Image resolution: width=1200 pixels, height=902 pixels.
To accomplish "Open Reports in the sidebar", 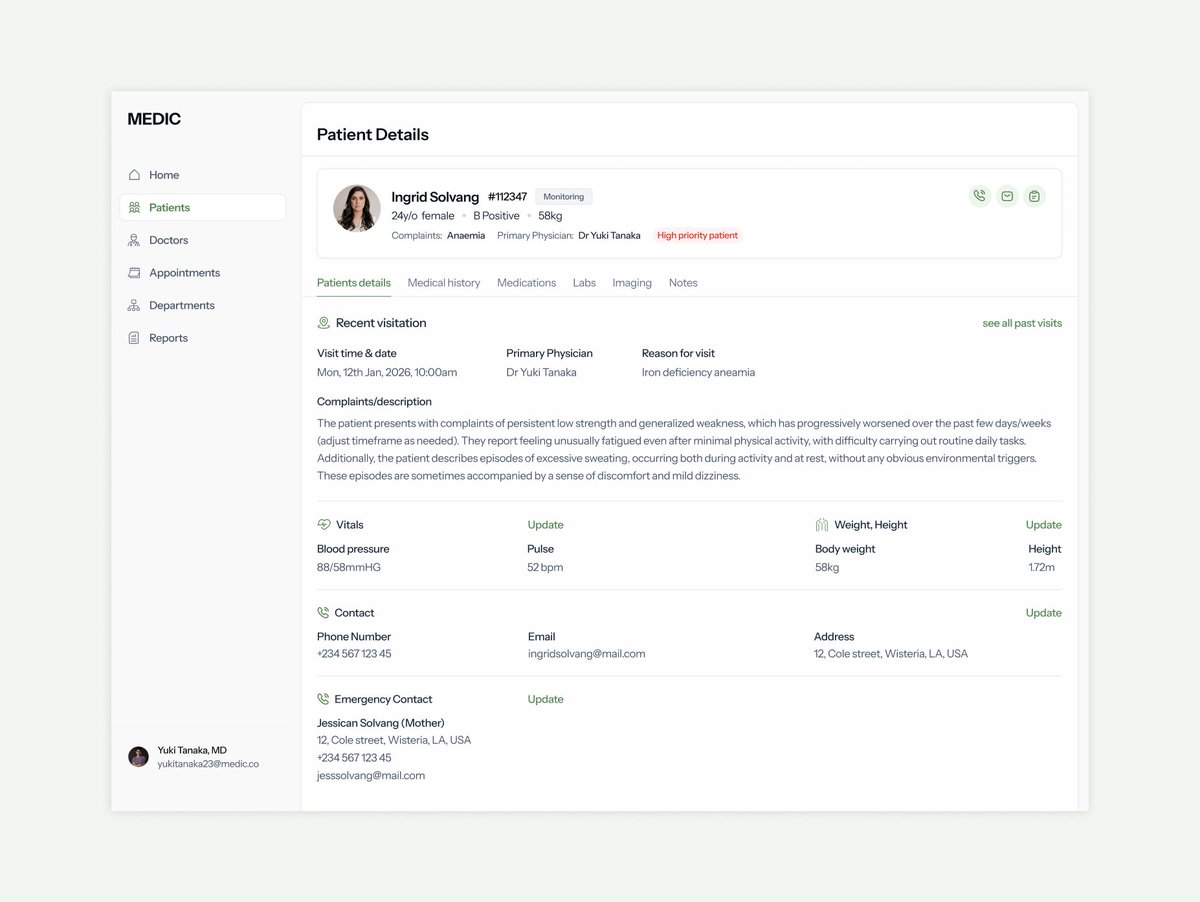I will tap(202, 338).
